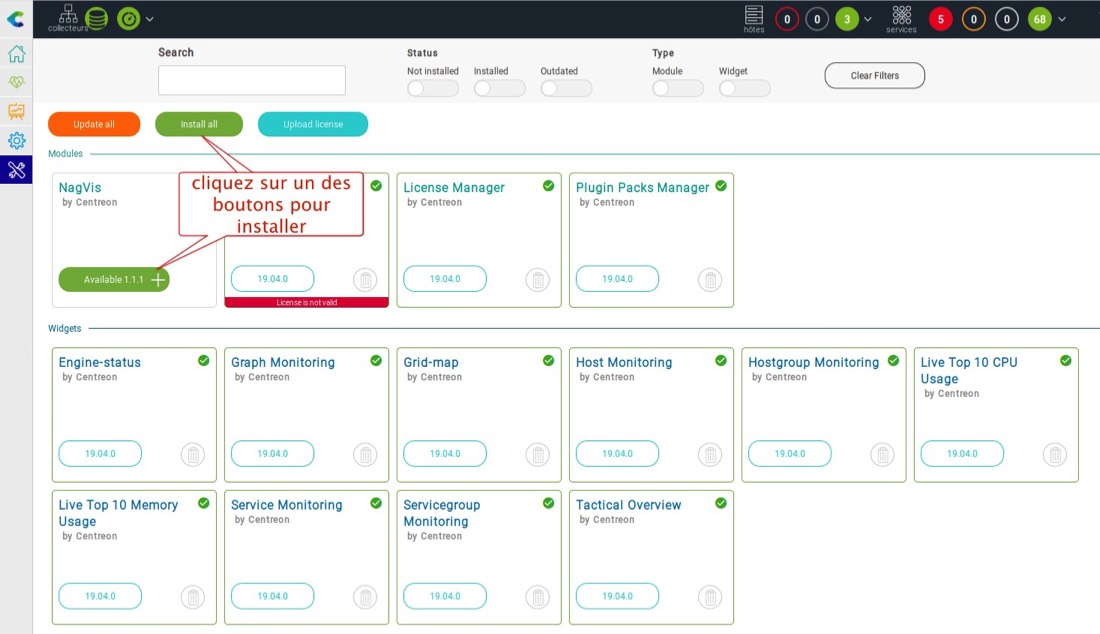1100x634 pixels.
Task: Focus the Search input field
Action: (x=251, y=80)
